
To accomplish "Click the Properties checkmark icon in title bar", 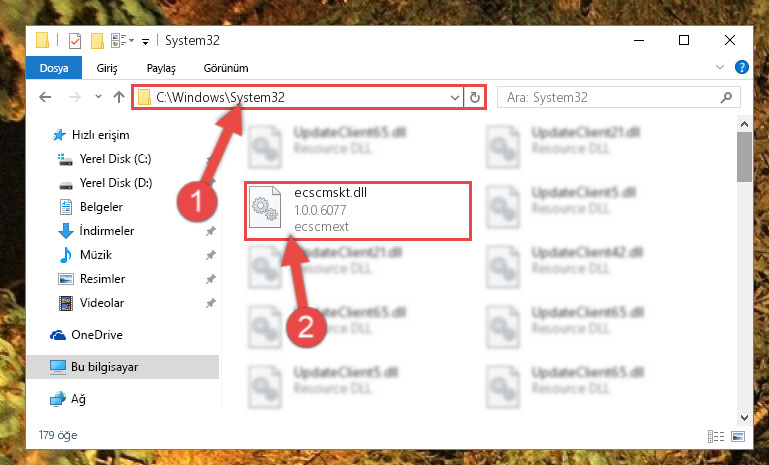I will click(x=75, y=41).
